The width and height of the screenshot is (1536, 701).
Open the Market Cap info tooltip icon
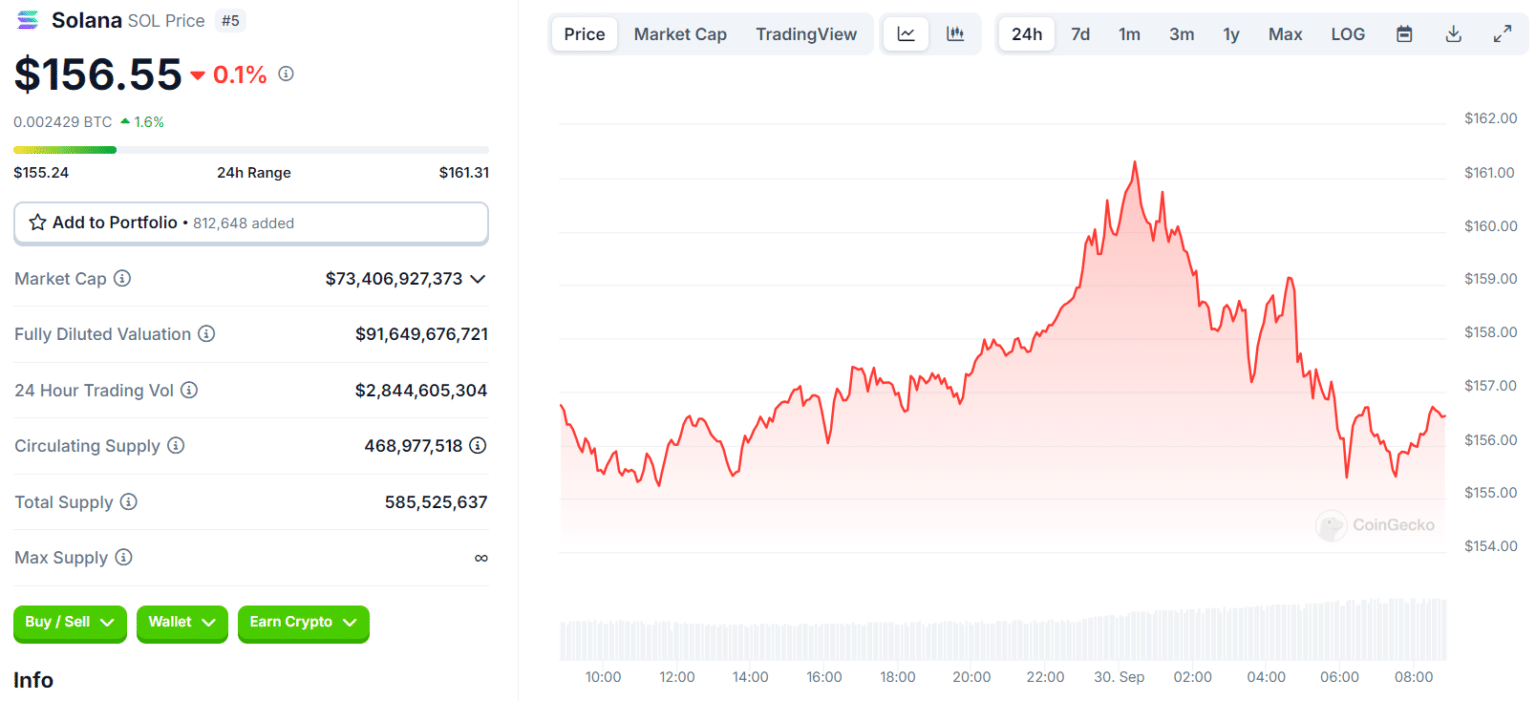tap(122, 279)
